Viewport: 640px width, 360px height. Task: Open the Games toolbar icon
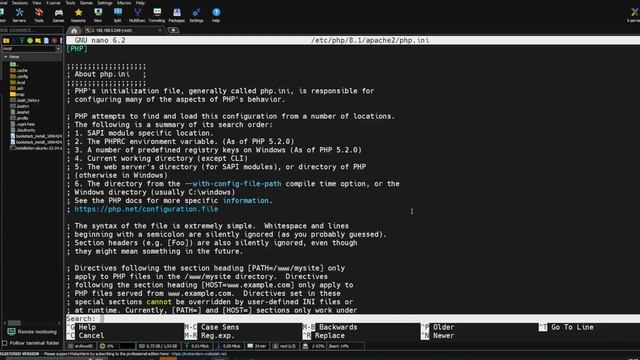click(x=58, y=15)
